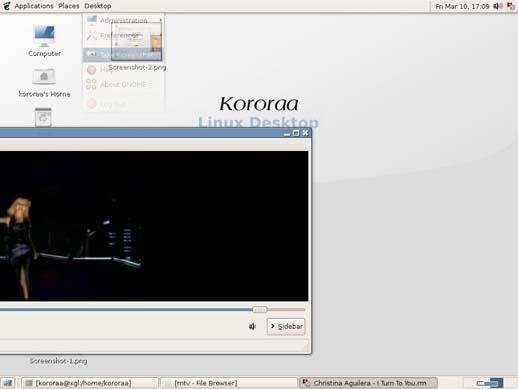Viewport: 518px width, 389px height.
Task: Maximize the video player window
Action: click(296, 133)
